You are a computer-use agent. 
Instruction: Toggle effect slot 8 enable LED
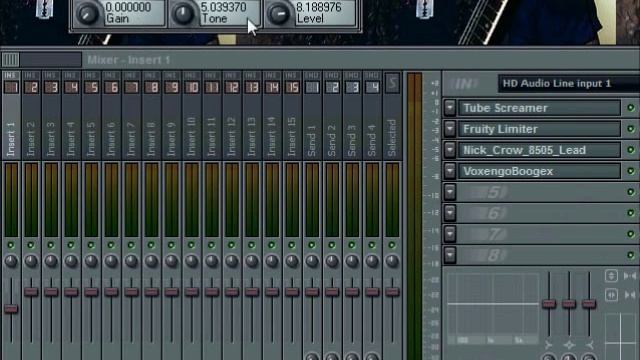[x=631, y=255]
